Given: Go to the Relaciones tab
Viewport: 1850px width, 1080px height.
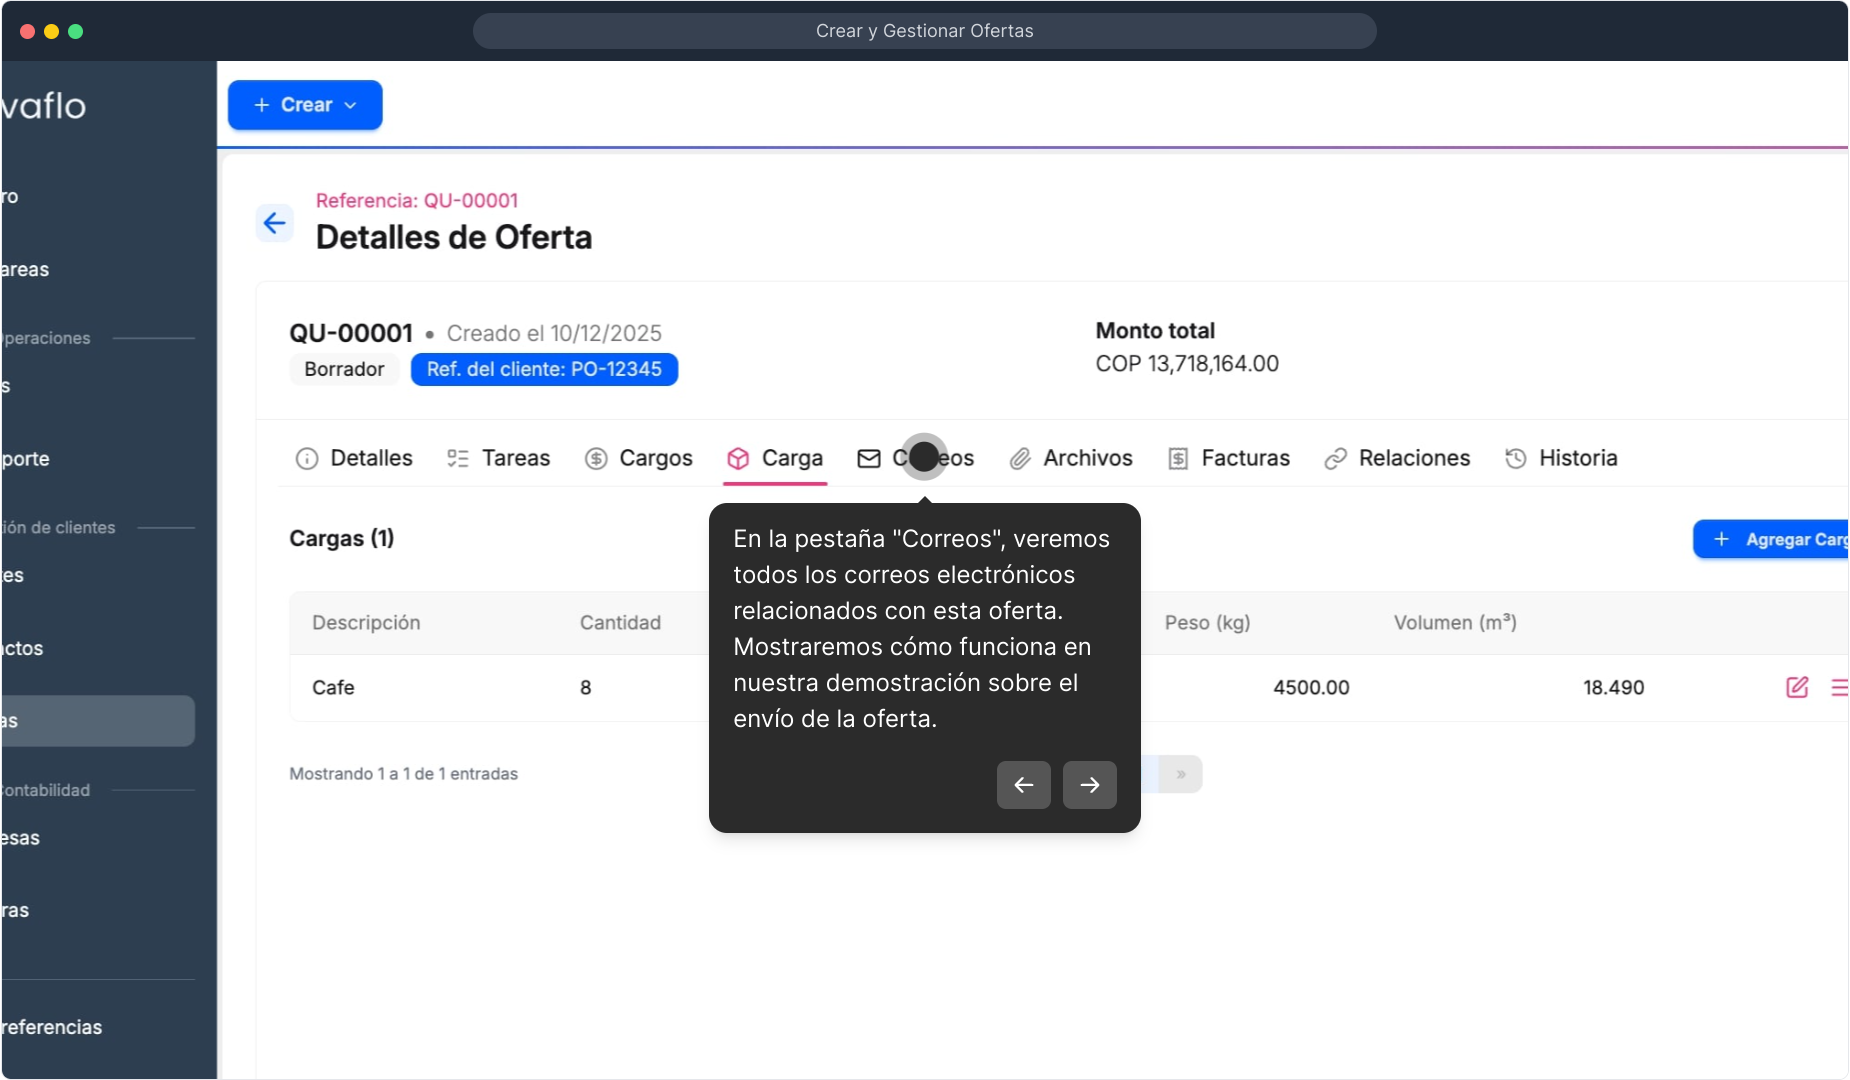Looking at the screenshot, I should click(1397, 458).
